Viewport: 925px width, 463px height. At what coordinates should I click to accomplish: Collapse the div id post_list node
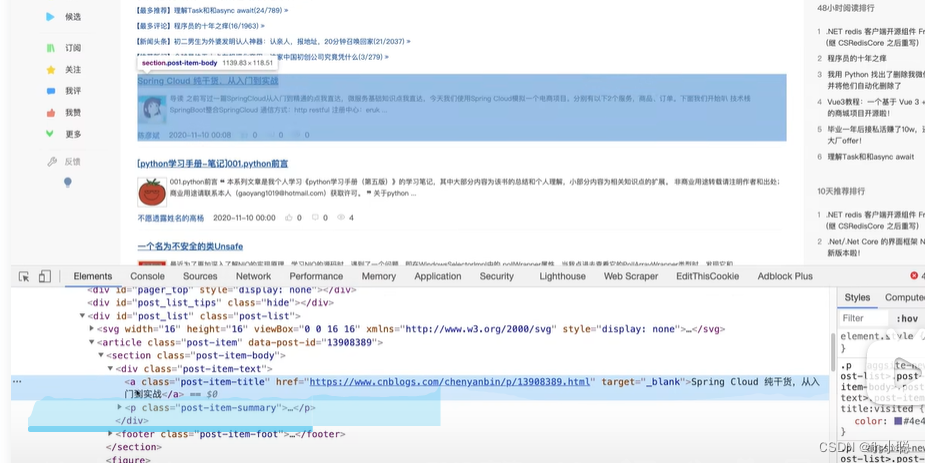pos(82,316)
